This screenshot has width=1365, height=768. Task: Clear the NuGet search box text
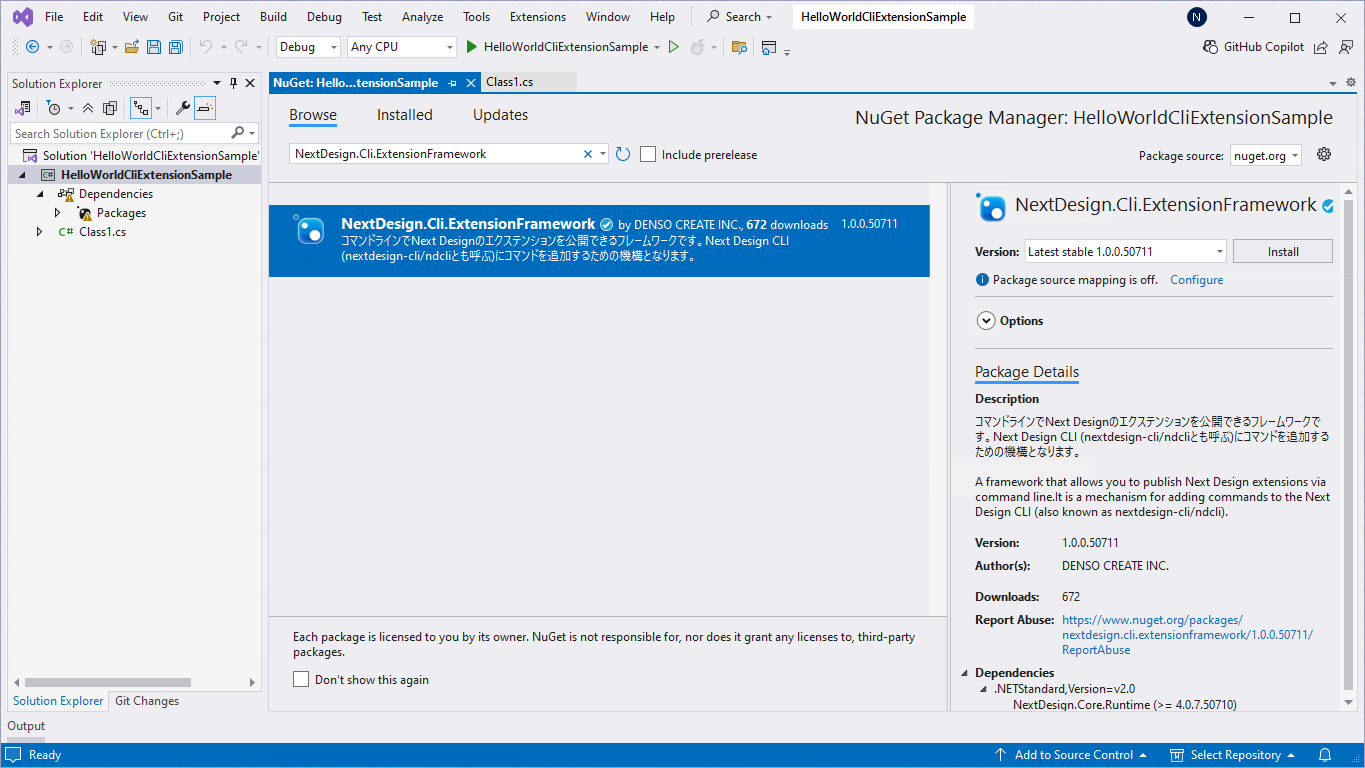tap(588, 154)
